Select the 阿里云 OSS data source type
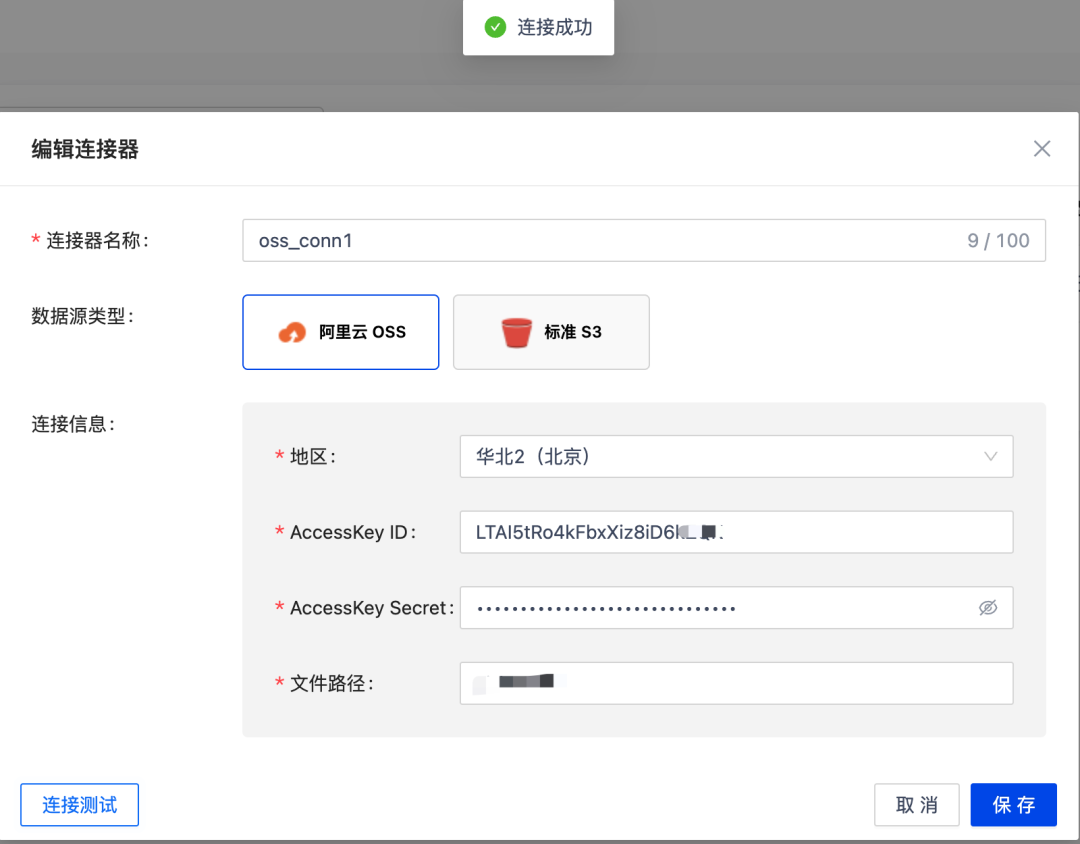Viewport: 1080px width, 844px height. tap(340, 332)
